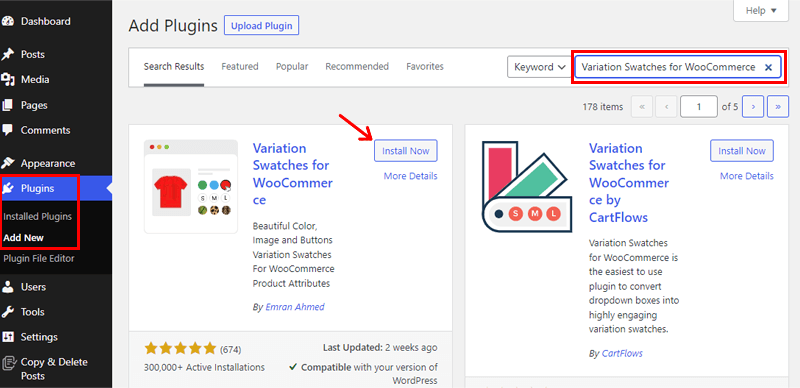Image resolution: width=800 pixels, height=388 pixels.
Task: Click the Tools wrench icon
Action: 8,312
